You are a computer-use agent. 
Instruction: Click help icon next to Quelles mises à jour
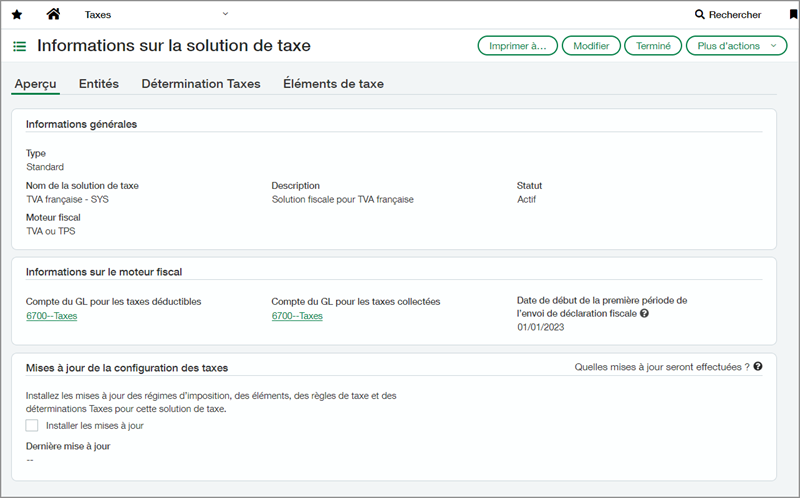pyautogui.click(x=758, y=366)
